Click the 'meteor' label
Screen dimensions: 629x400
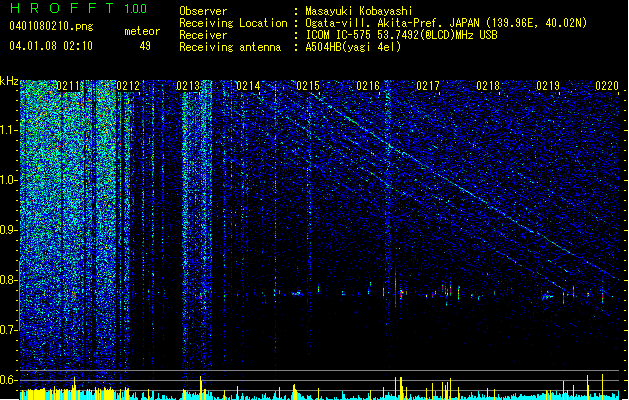click(x=142, y=31)
